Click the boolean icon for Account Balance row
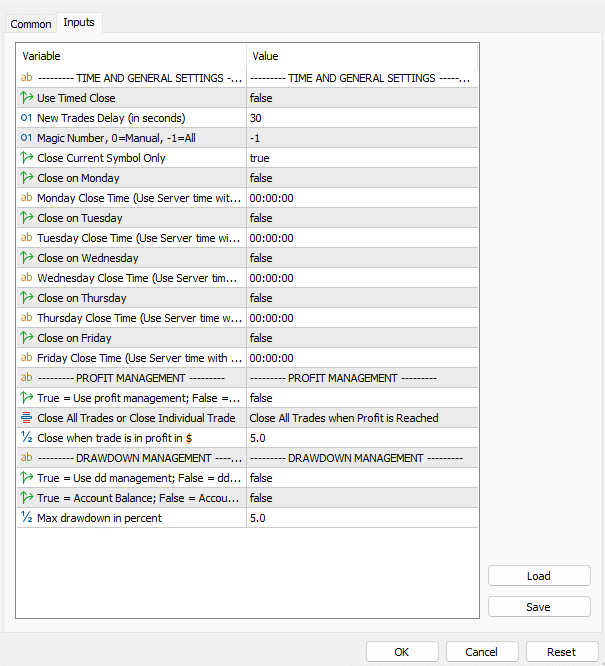The image size is (605, 666). (x=26, y=497)
